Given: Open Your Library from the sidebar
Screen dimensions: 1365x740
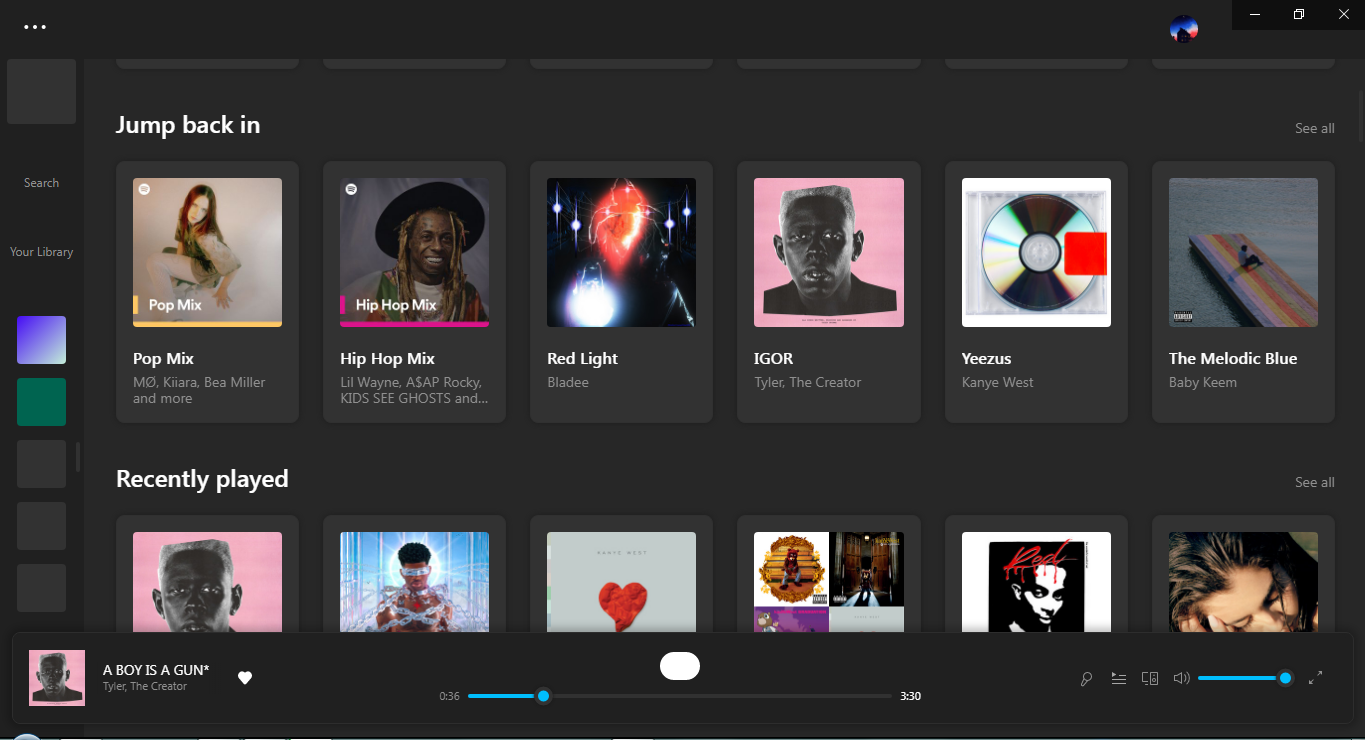Looking at the screenshot, I should click(x=41, y=251).
